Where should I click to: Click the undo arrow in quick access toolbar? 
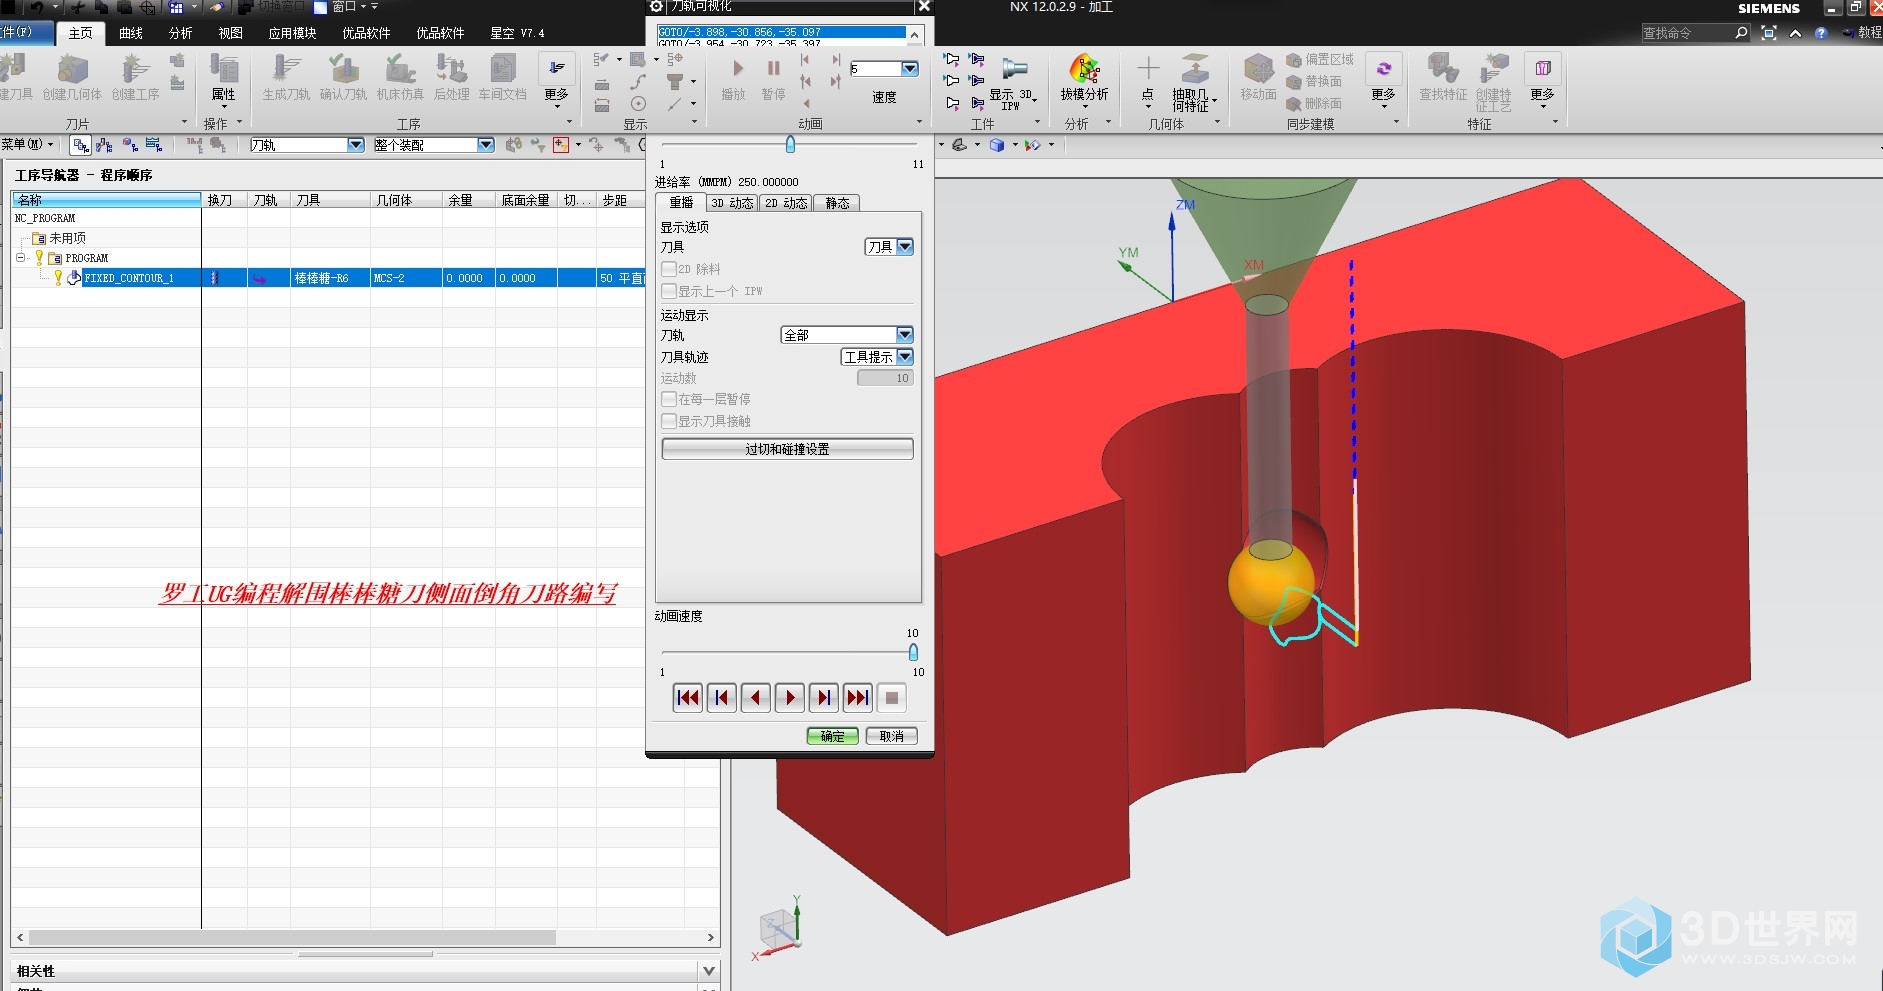(37, 7)
